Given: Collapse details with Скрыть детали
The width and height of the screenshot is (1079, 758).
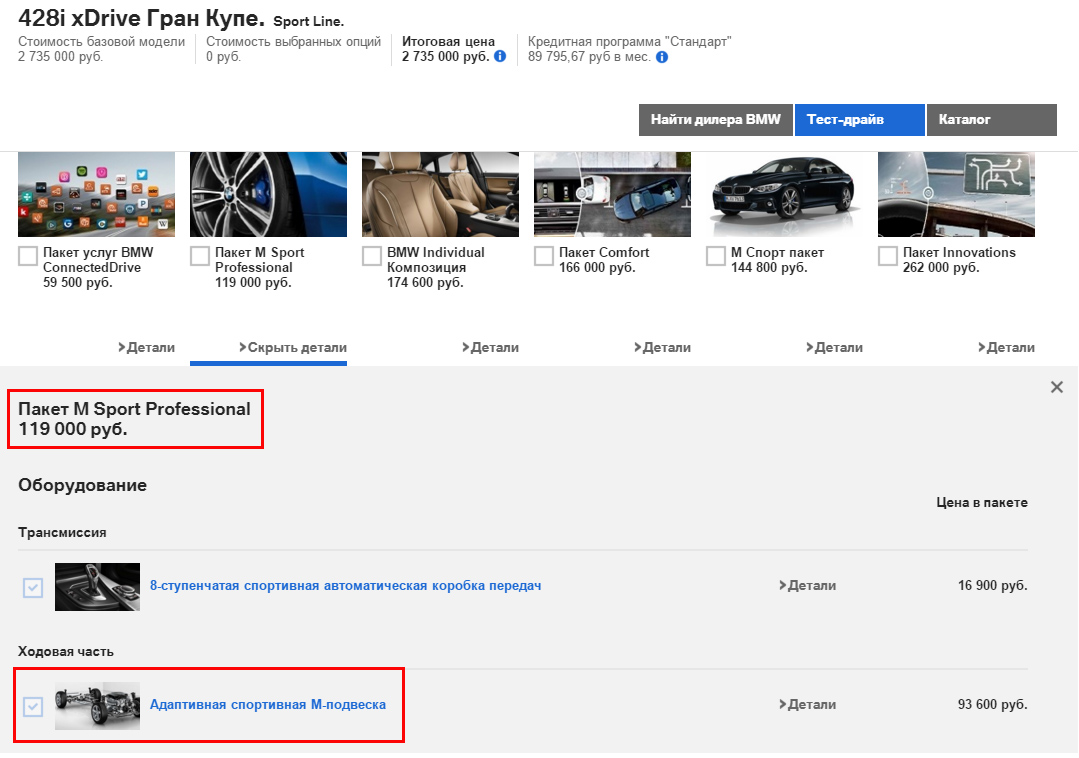Looking at the screenshot, I should tap(292, 347).
